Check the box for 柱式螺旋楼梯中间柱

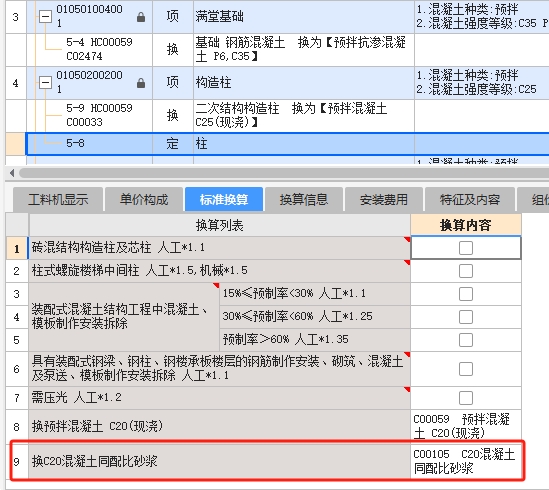click(x=466, y=271)
